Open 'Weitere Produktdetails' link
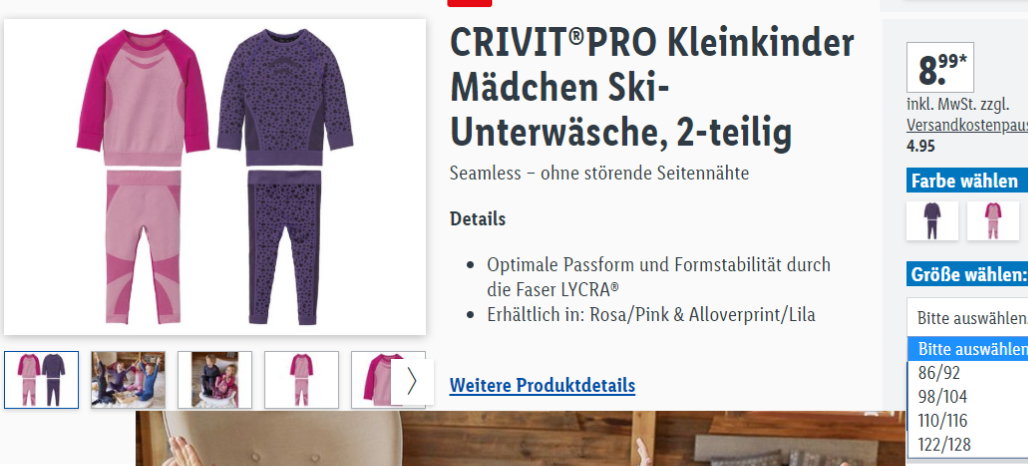Viewport: 1028px width, 466px height. coord(542,385)
